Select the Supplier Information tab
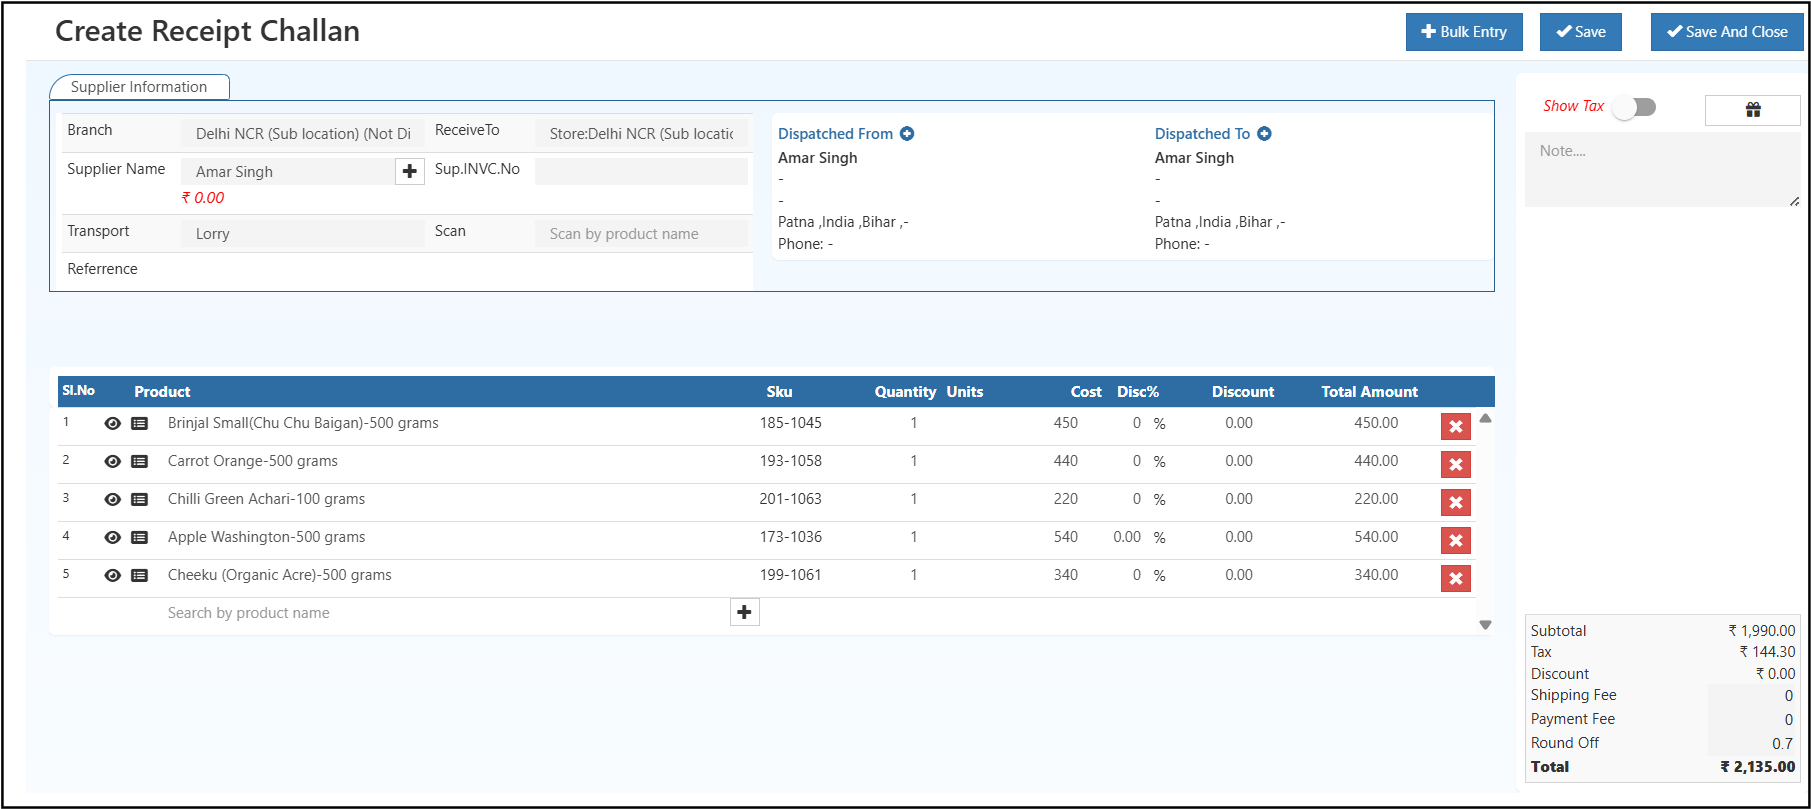Viewport: 1811px width, 809px height. click(139, 87)
